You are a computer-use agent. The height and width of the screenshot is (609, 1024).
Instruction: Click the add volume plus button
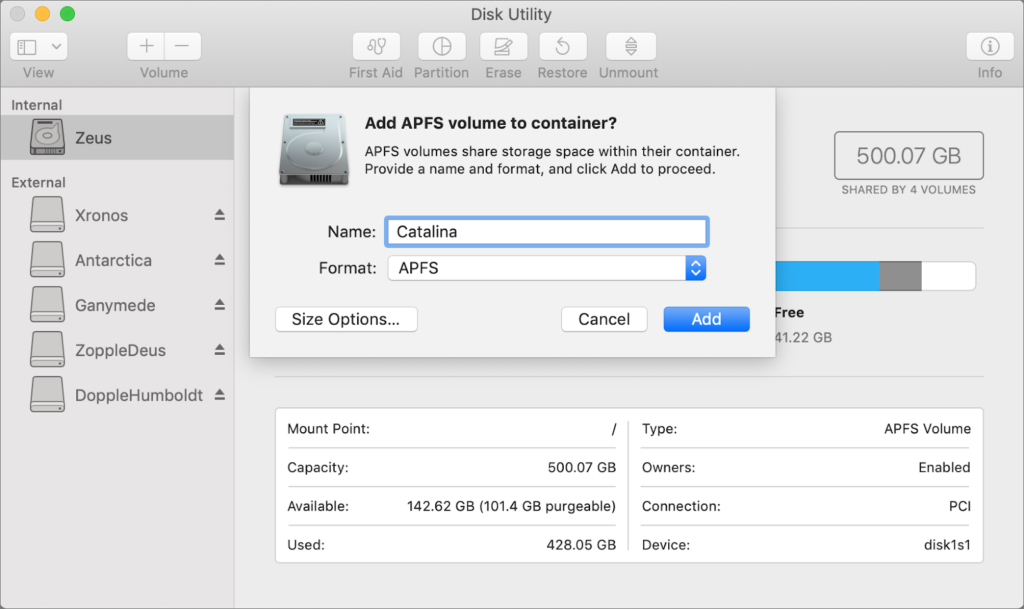tap(146, 47)
